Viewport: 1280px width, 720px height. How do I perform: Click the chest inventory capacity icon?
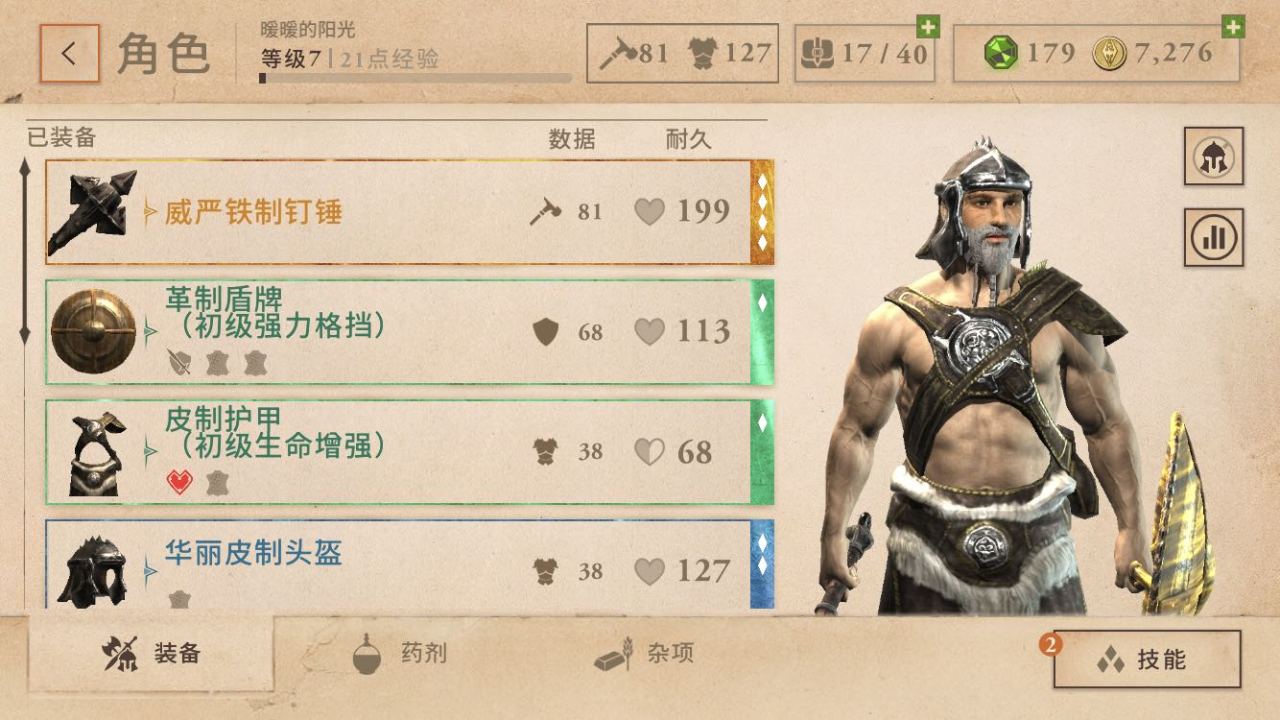(x=817, y=53)
